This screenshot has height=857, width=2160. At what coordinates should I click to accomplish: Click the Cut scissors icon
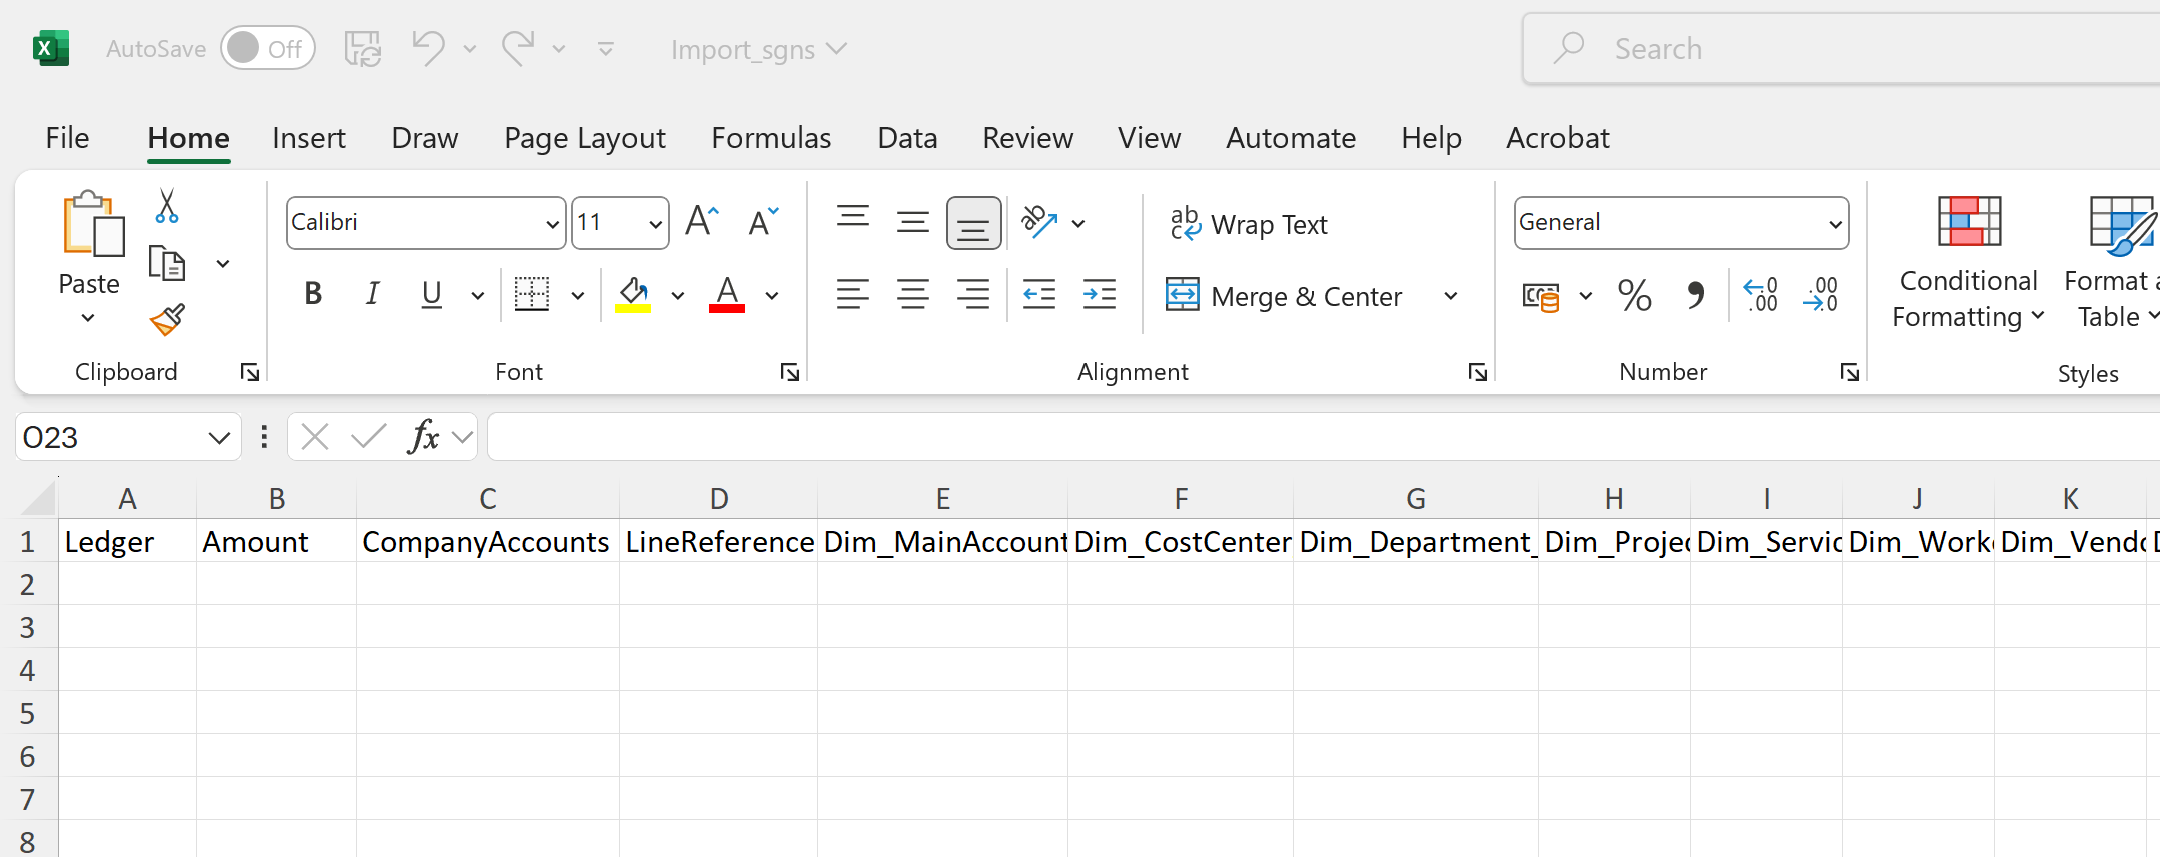coord(167,205)
